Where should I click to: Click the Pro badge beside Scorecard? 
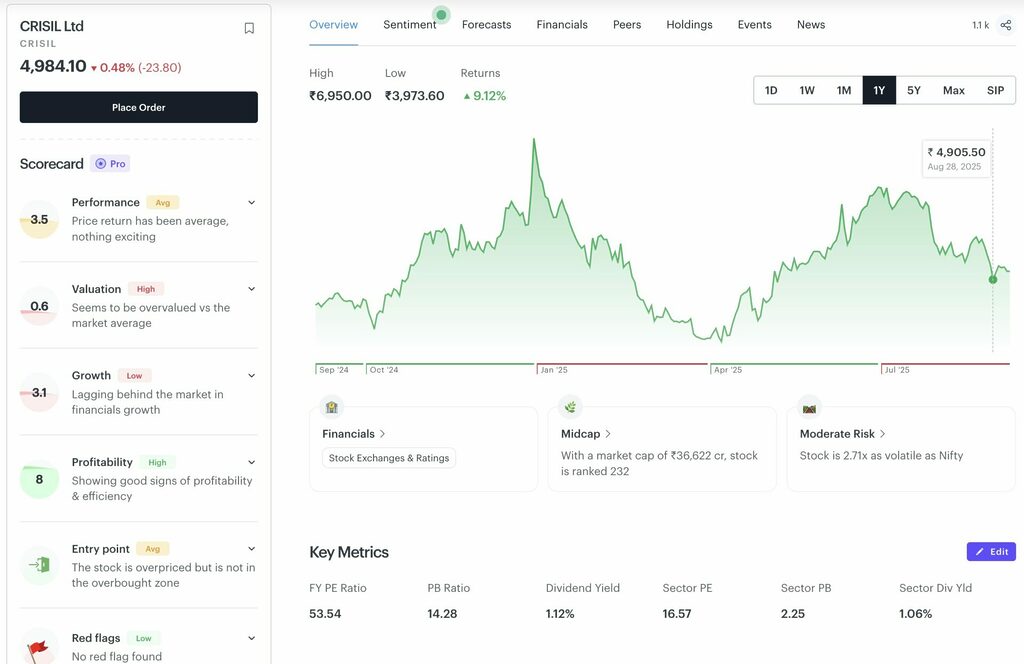110,164
